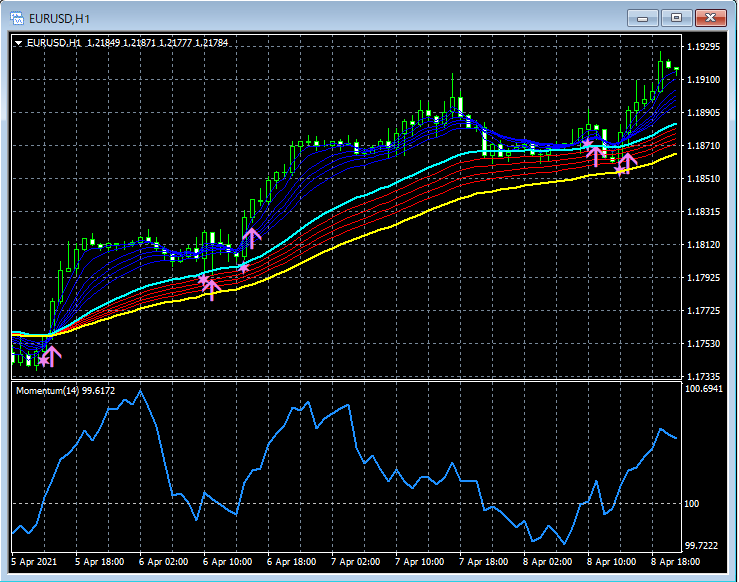This screenshot has height=582, width=739.
Task: Click the pink arrow below the 6 Apr 10:00 candles
Action: (210, 290)
